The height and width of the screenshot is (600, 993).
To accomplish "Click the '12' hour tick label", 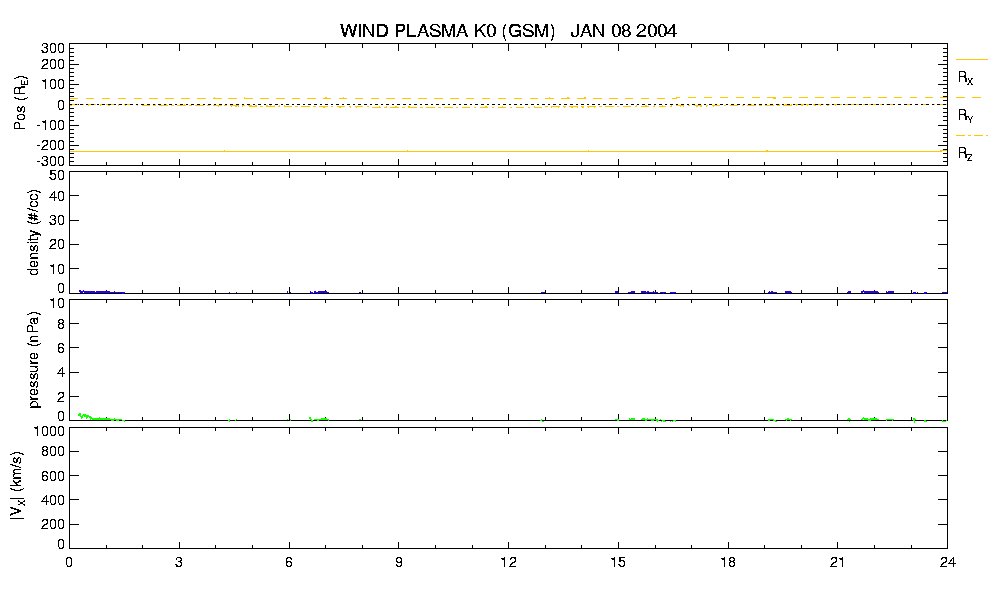I will (x=508, y=562).
